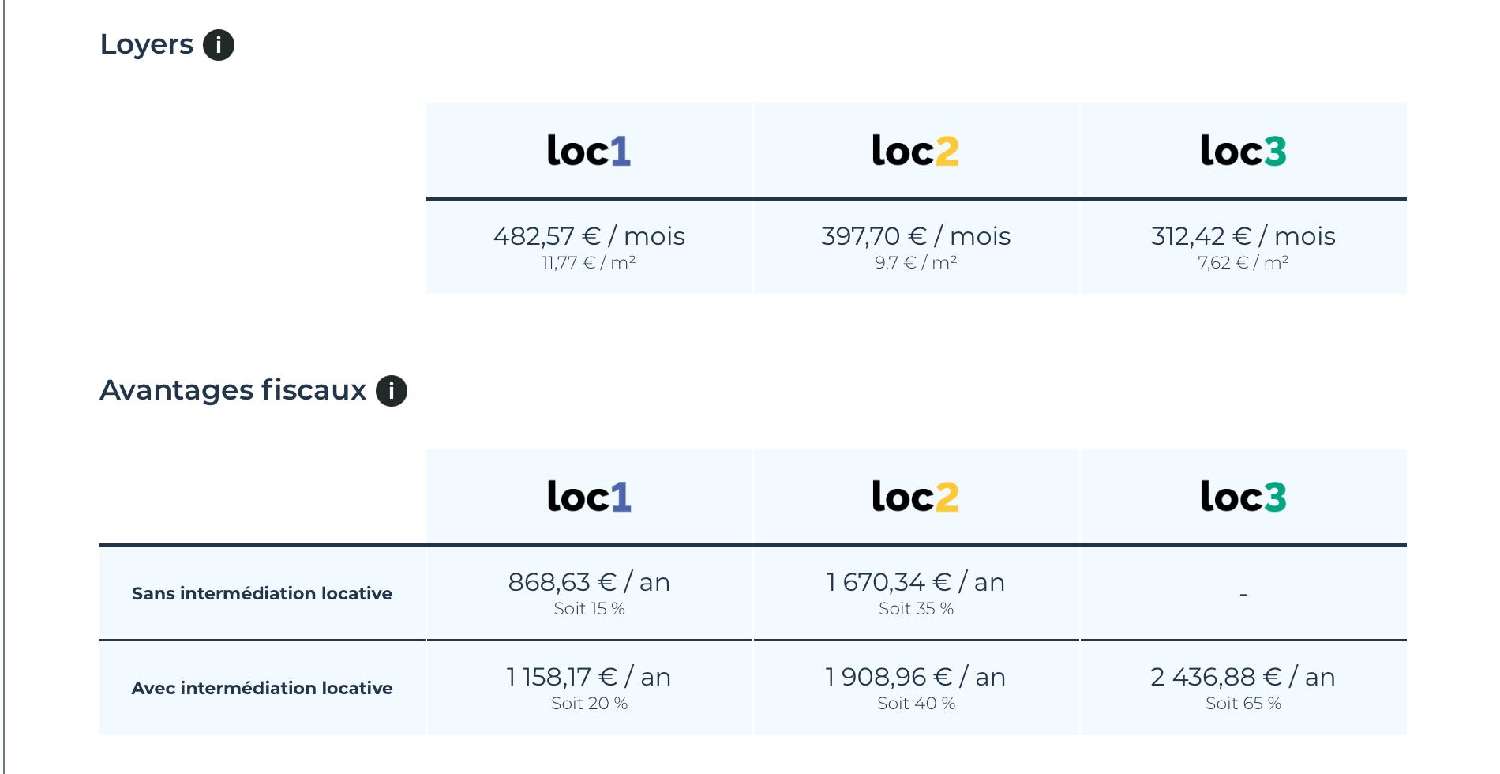The height and width of the screenshot is (774, 1500).
Task: Select the 1 670,34 € / an cell
Action: [915, 583]
